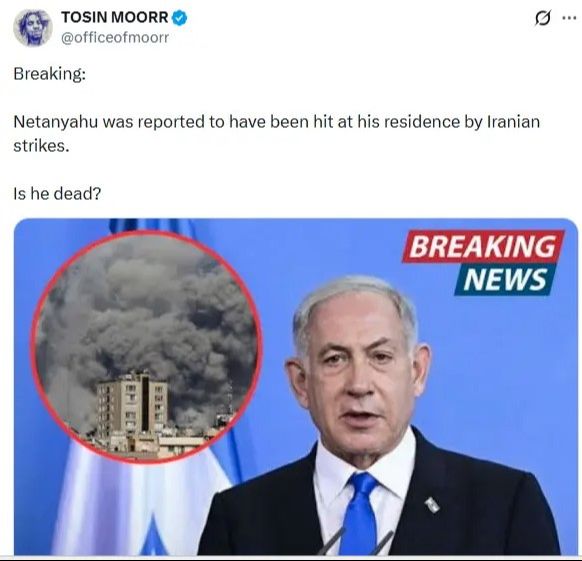The image size is (582, 561).
Task: Click the blue verified checkmark badge
Action: (180, 18)
